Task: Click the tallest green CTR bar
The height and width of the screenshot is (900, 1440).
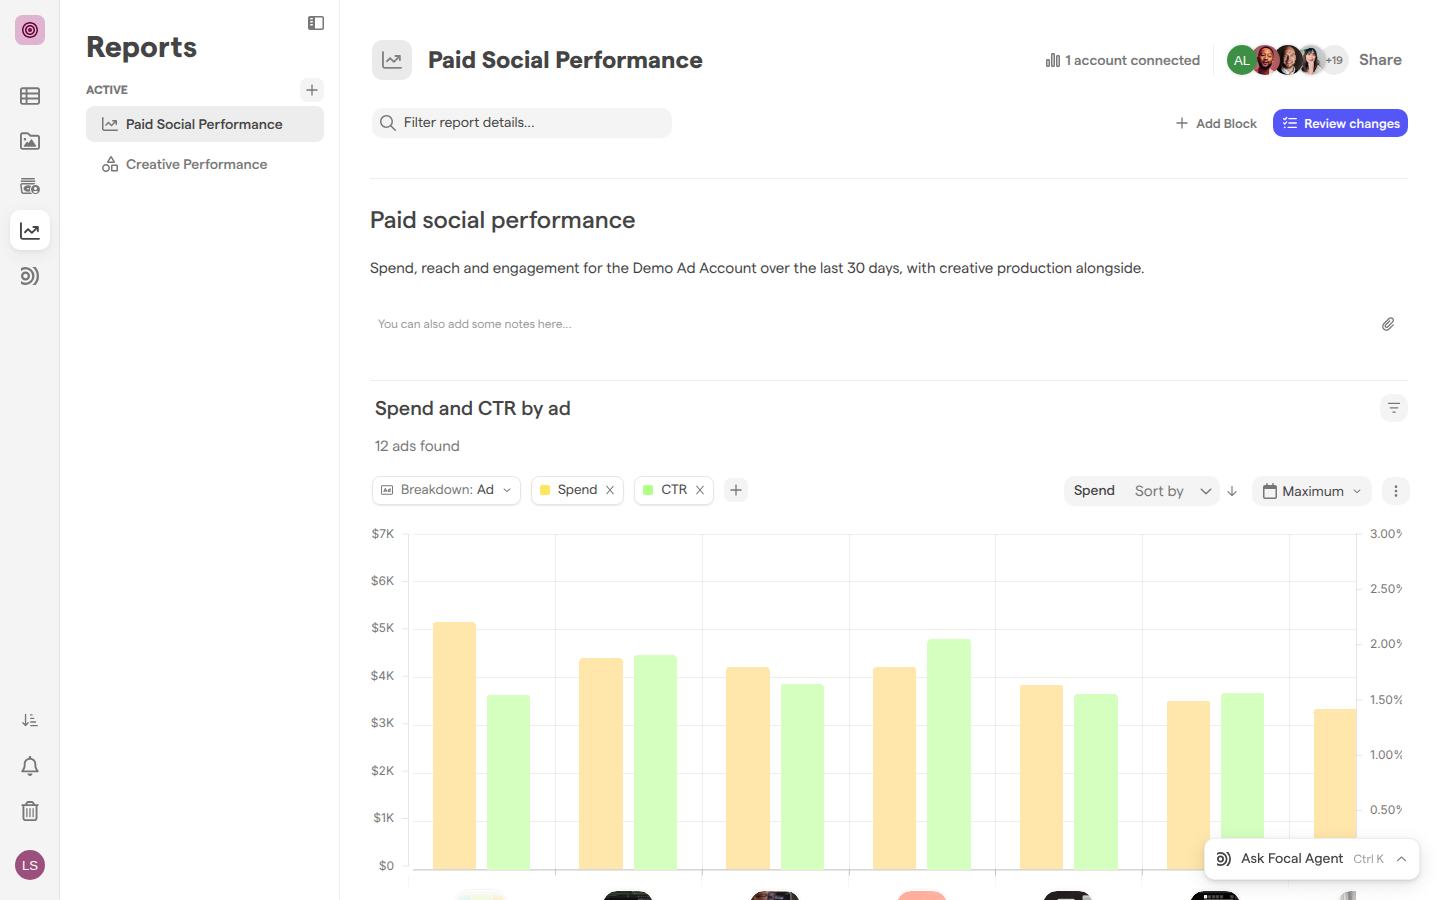Action: point(949,754)
